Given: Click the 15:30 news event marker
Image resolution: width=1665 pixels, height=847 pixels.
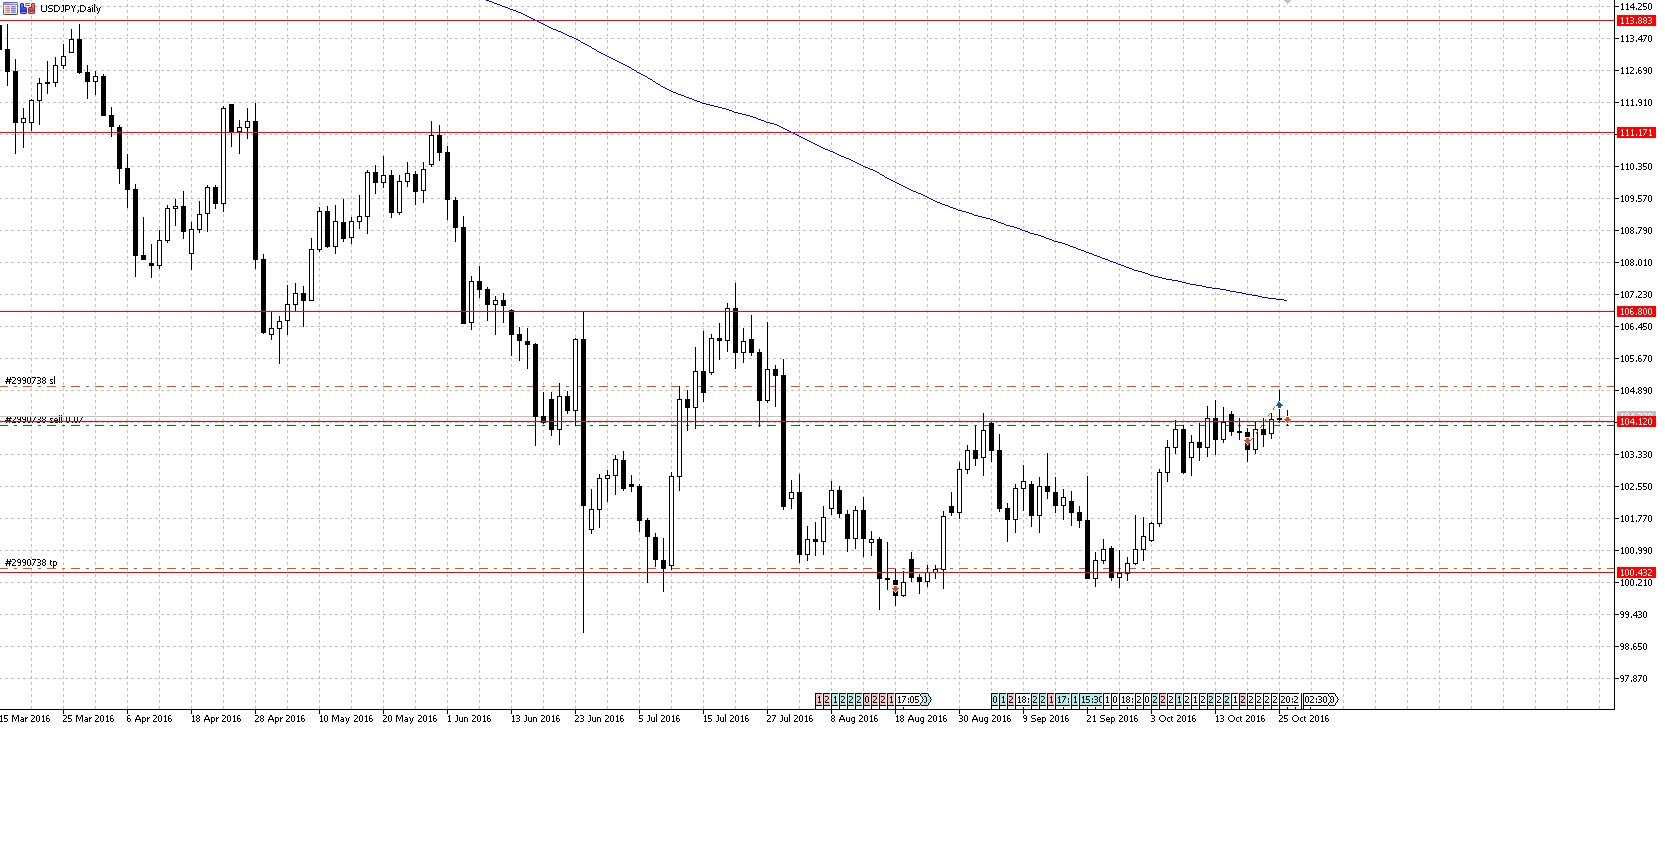Looking at the screenshot, I should point(1091,700).
